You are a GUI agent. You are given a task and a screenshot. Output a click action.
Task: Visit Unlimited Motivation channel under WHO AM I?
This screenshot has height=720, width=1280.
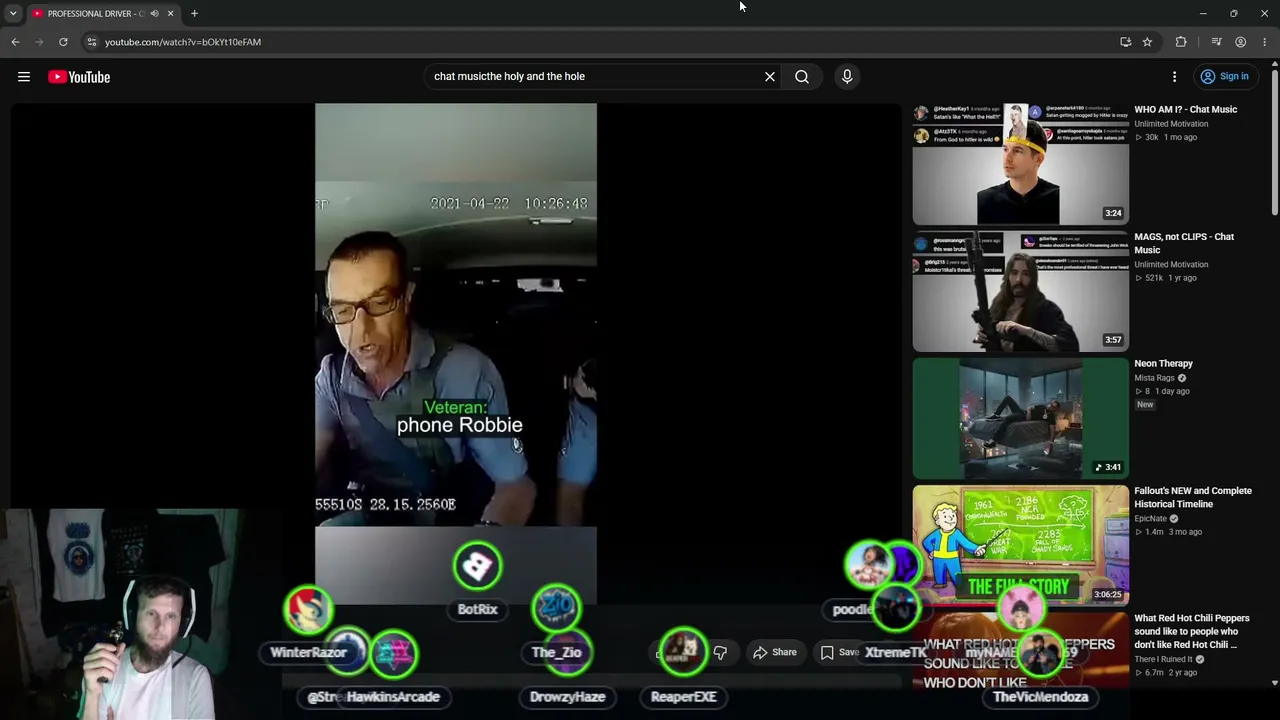click(1171, 124)
